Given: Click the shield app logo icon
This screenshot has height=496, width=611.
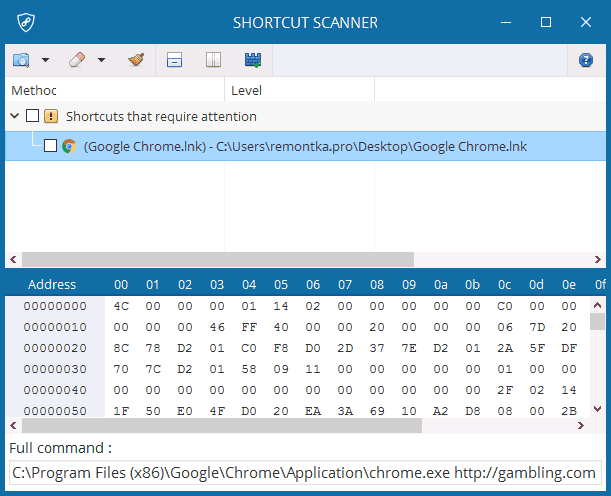Looking at the screenshot, I should tap(26, 23).
